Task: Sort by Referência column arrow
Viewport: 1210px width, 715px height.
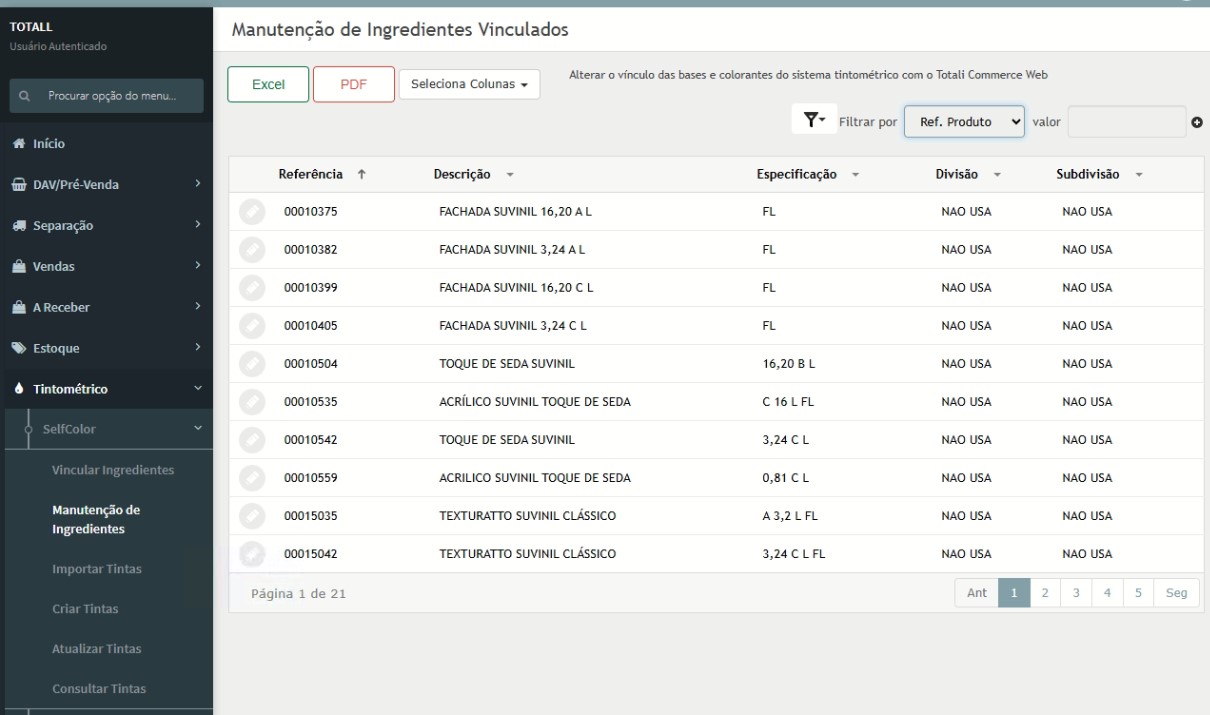Action: [x=360, y=175]
